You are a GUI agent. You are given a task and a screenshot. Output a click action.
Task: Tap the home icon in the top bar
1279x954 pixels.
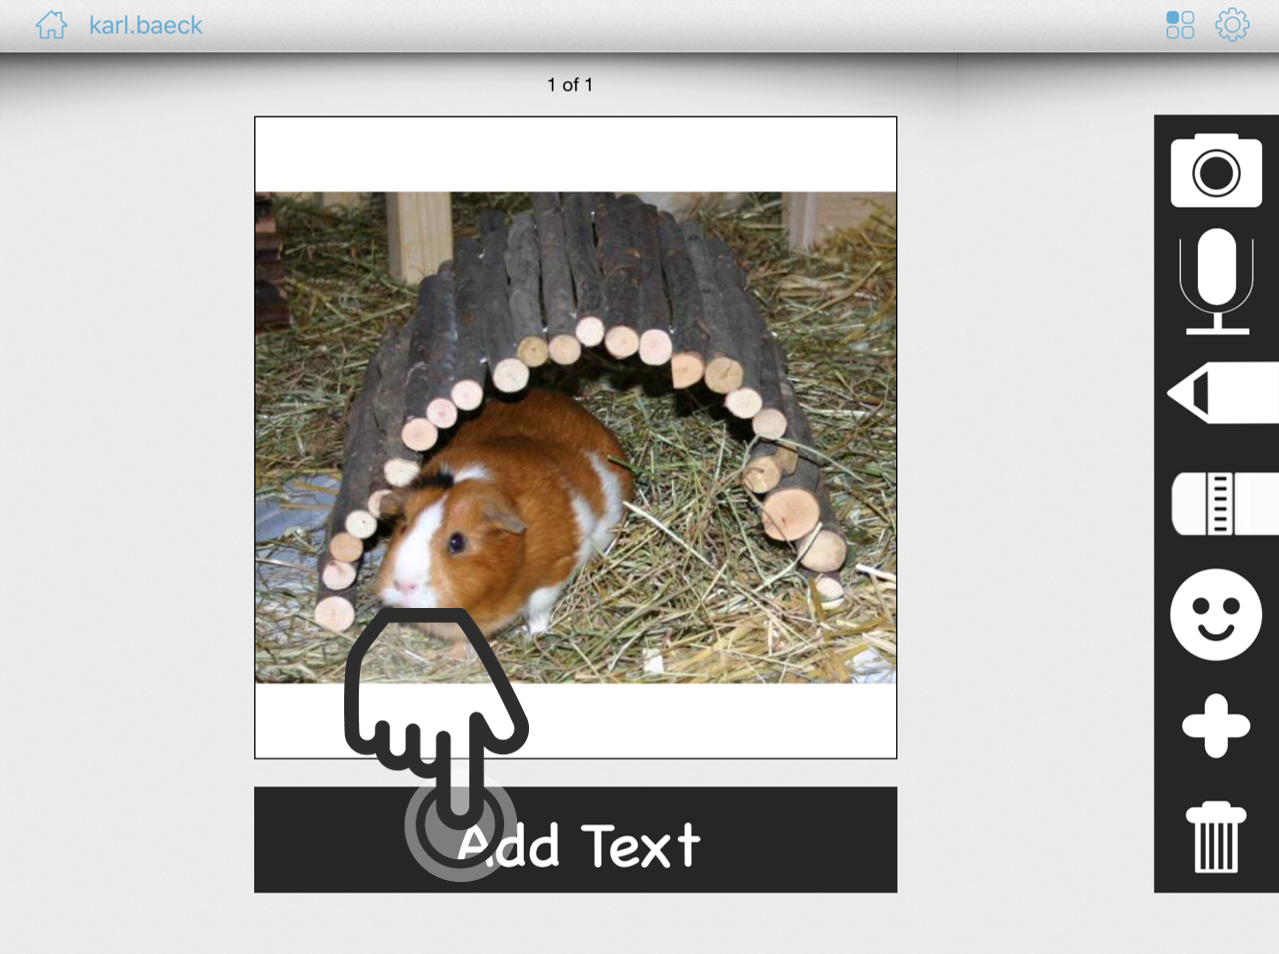[x=51, y=25]
